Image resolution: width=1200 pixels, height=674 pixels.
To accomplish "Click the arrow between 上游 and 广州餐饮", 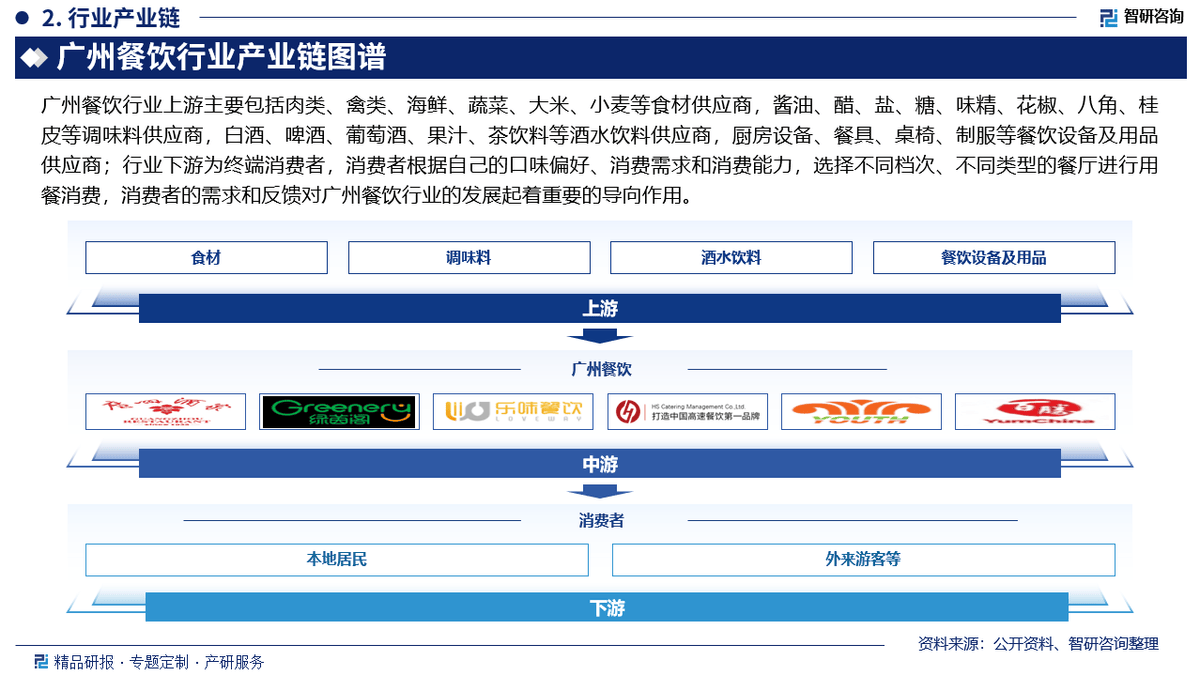I will coord(600,337).
